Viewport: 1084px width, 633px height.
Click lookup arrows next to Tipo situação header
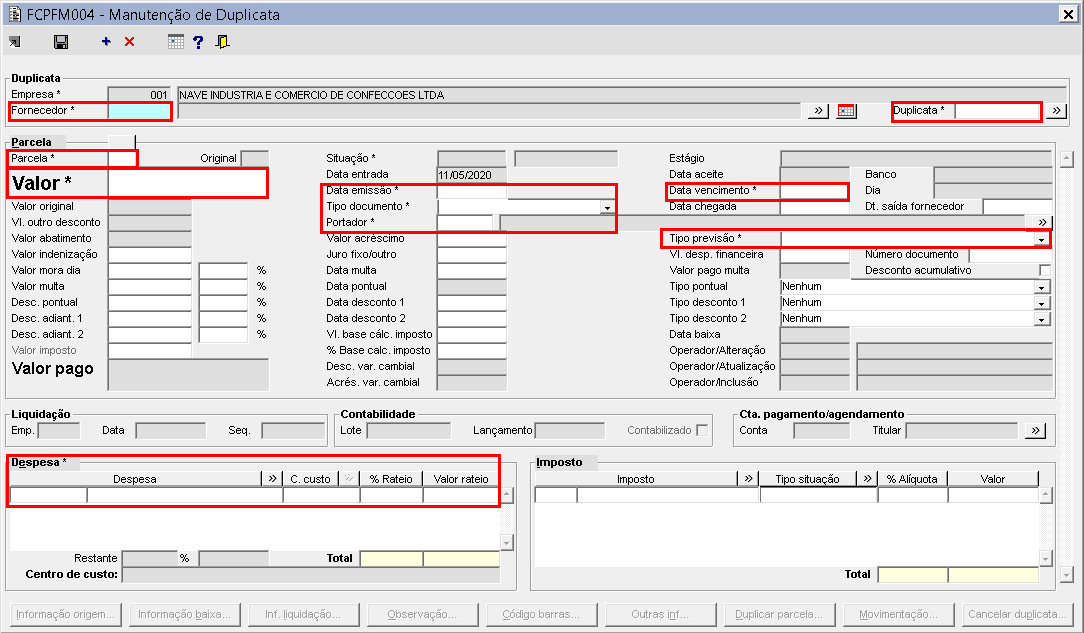(x=867, y=478)
